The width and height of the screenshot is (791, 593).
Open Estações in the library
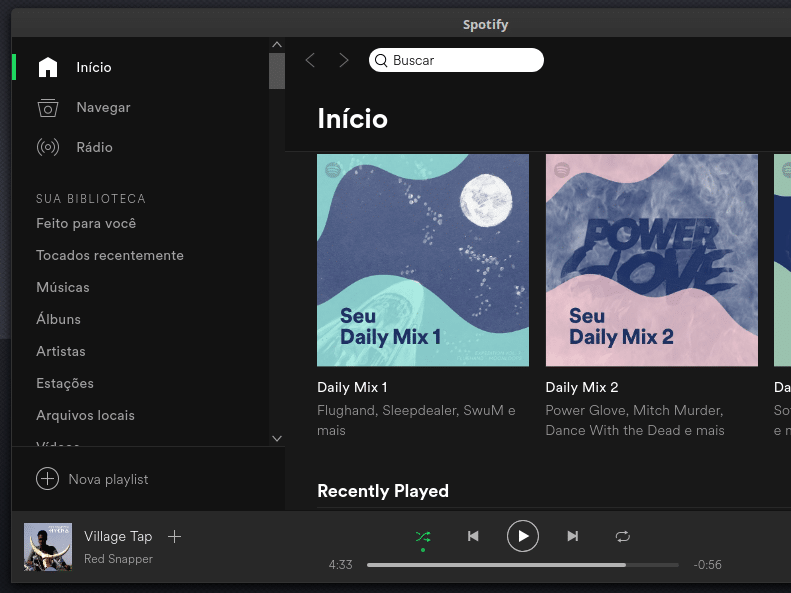click(65, 383)
